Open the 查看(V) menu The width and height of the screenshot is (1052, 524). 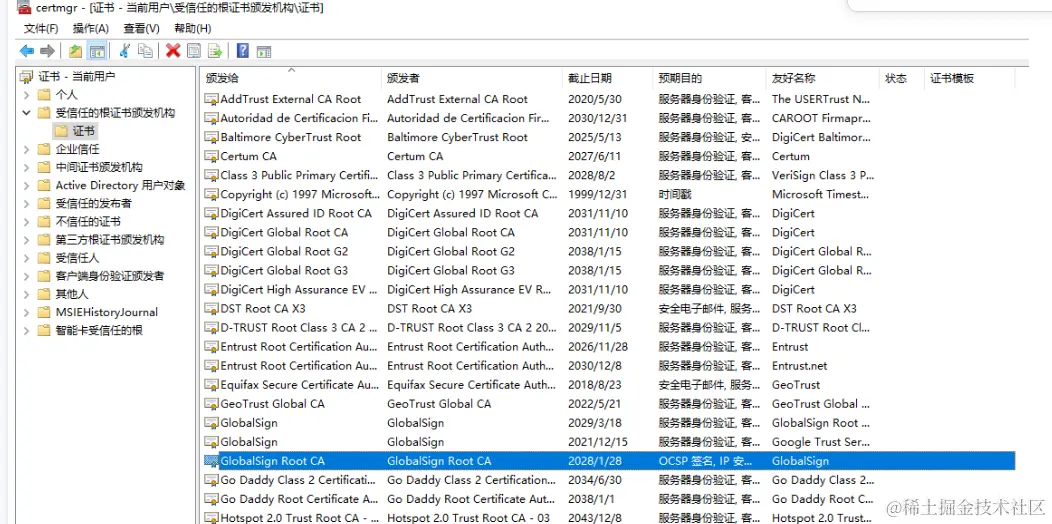[142, 28]
